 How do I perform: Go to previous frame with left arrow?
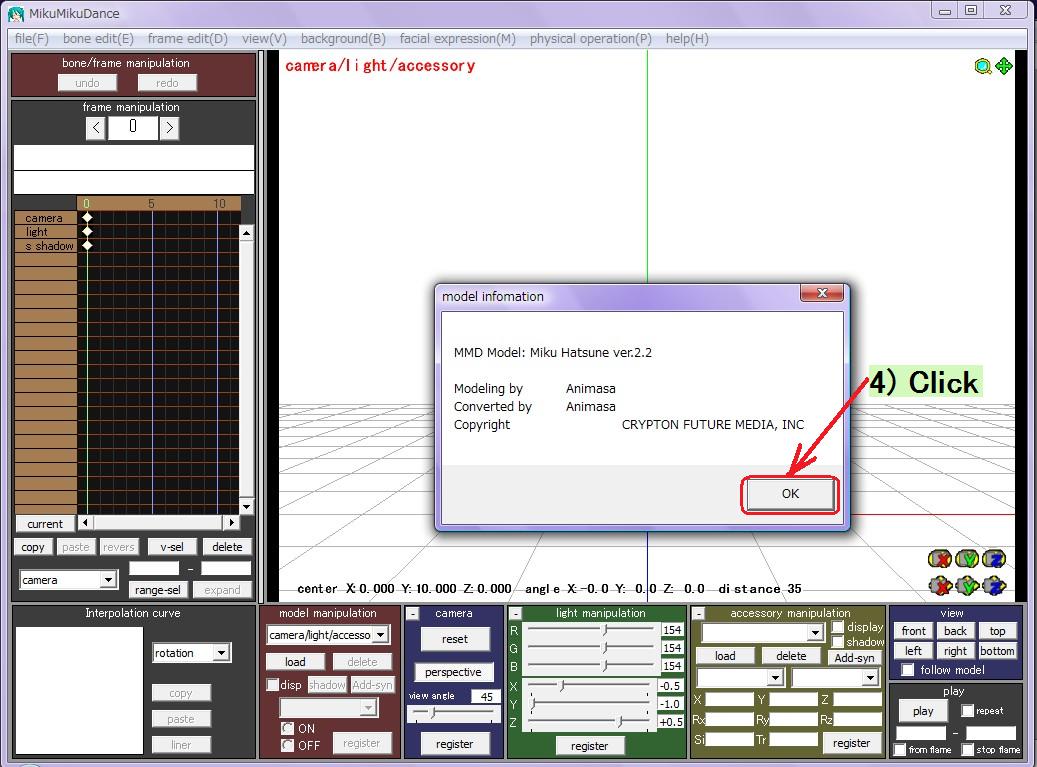pyautogui.click(x=96, y=128)
